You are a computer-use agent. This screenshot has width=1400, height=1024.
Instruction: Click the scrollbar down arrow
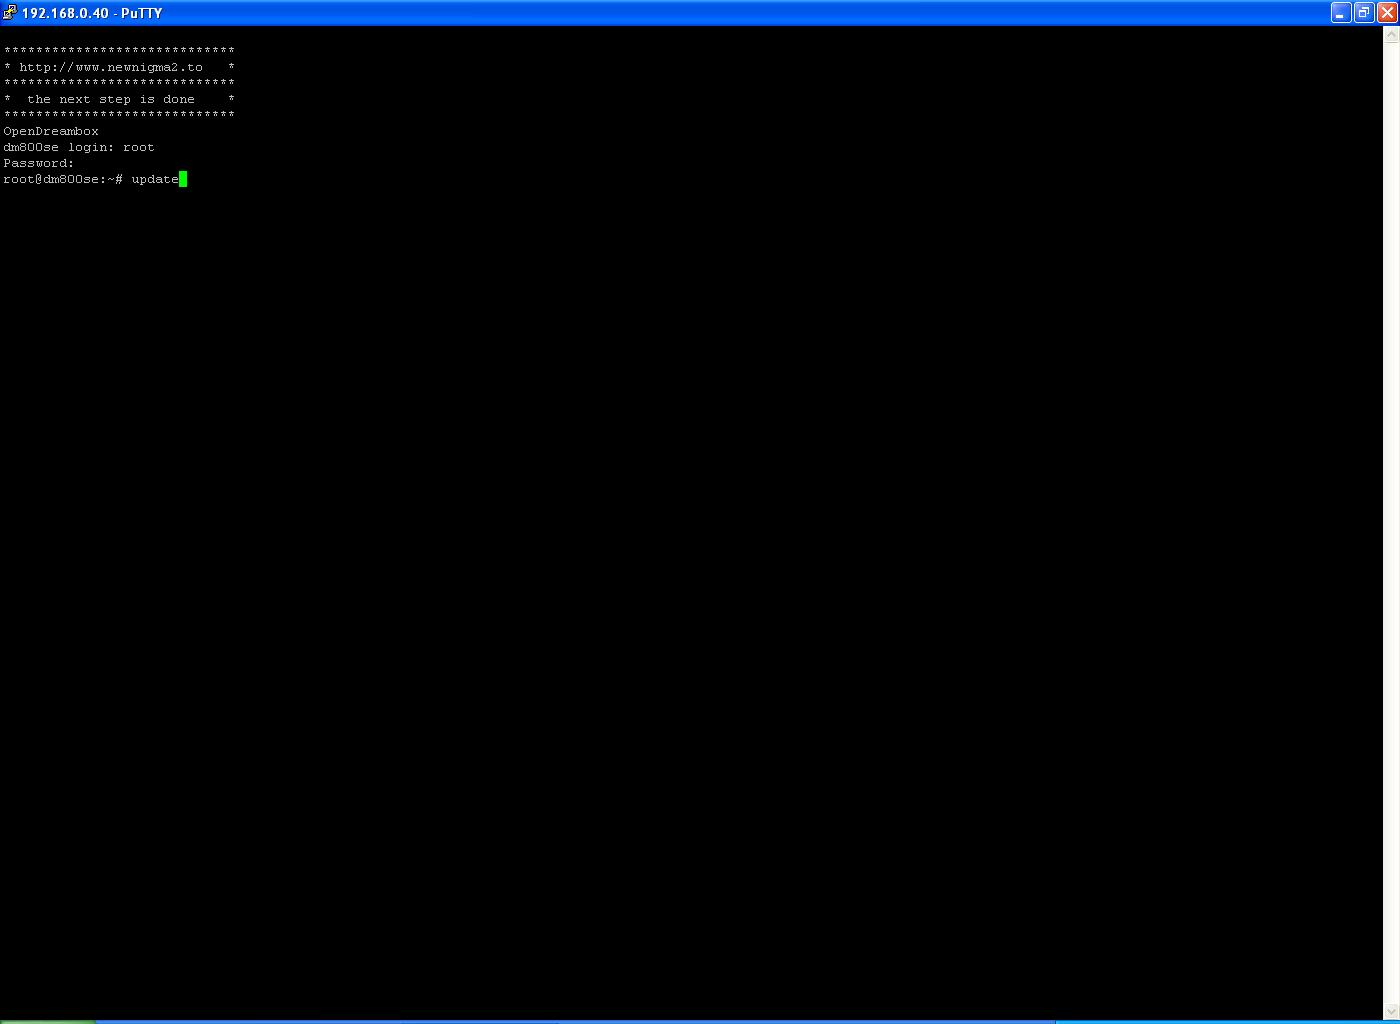click(1391, 1011)
